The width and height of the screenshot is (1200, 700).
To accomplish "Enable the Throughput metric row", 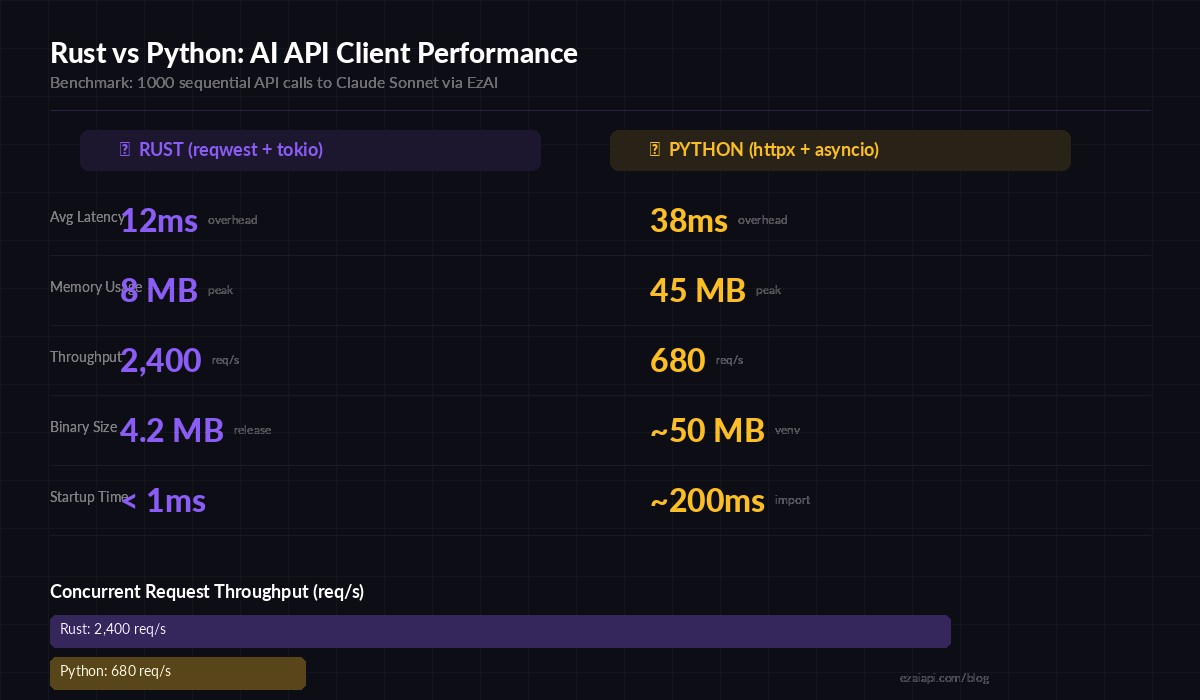I will click(x=85, y=357).
